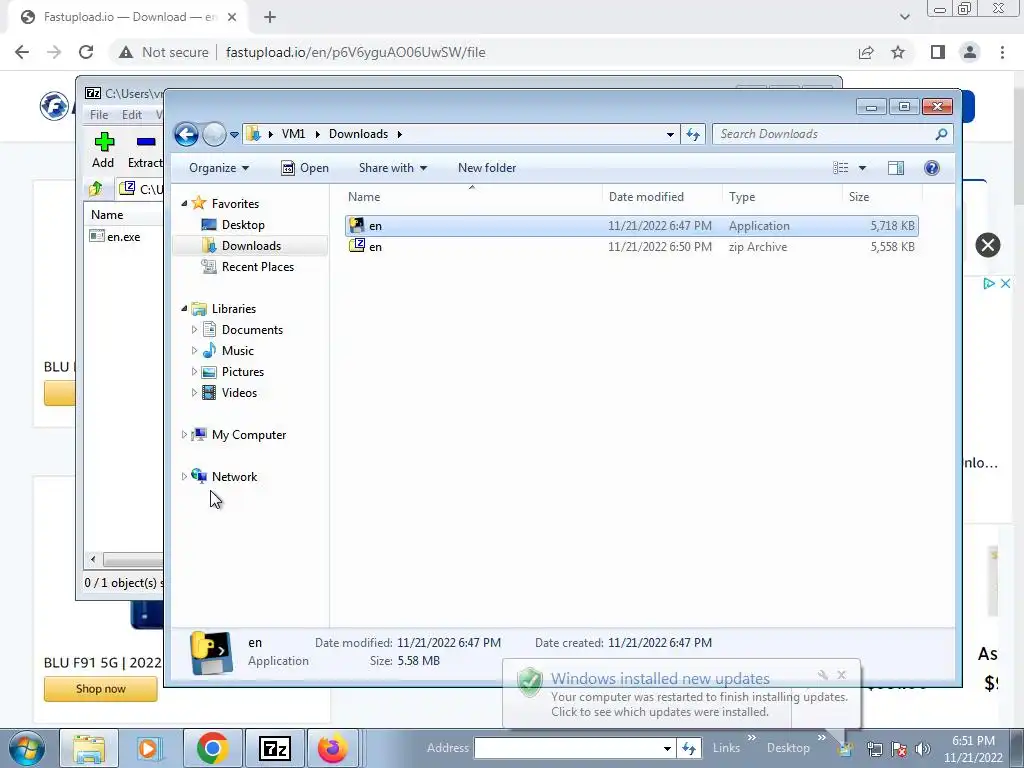Image resolution: width=1024 pixels, height=768 pixels.
Task: Click the refresh button next to address path
Action: pos(693,135)
